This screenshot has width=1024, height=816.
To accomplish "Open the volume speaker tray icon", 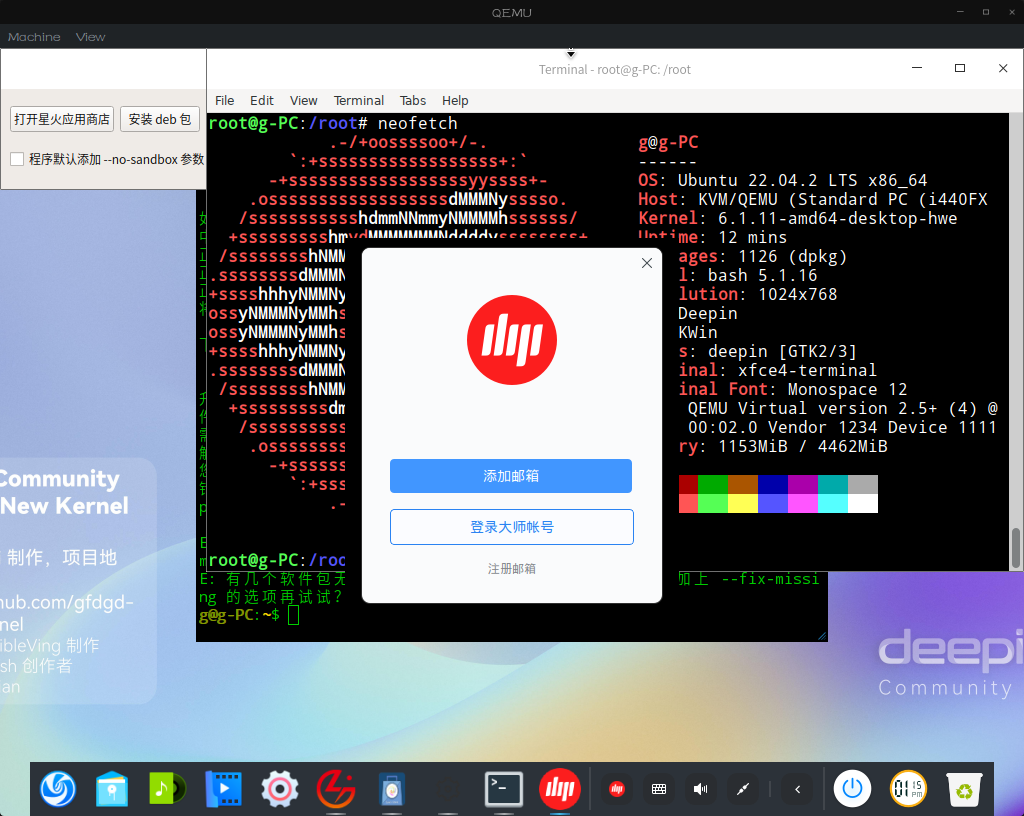I will coord(700,789).
